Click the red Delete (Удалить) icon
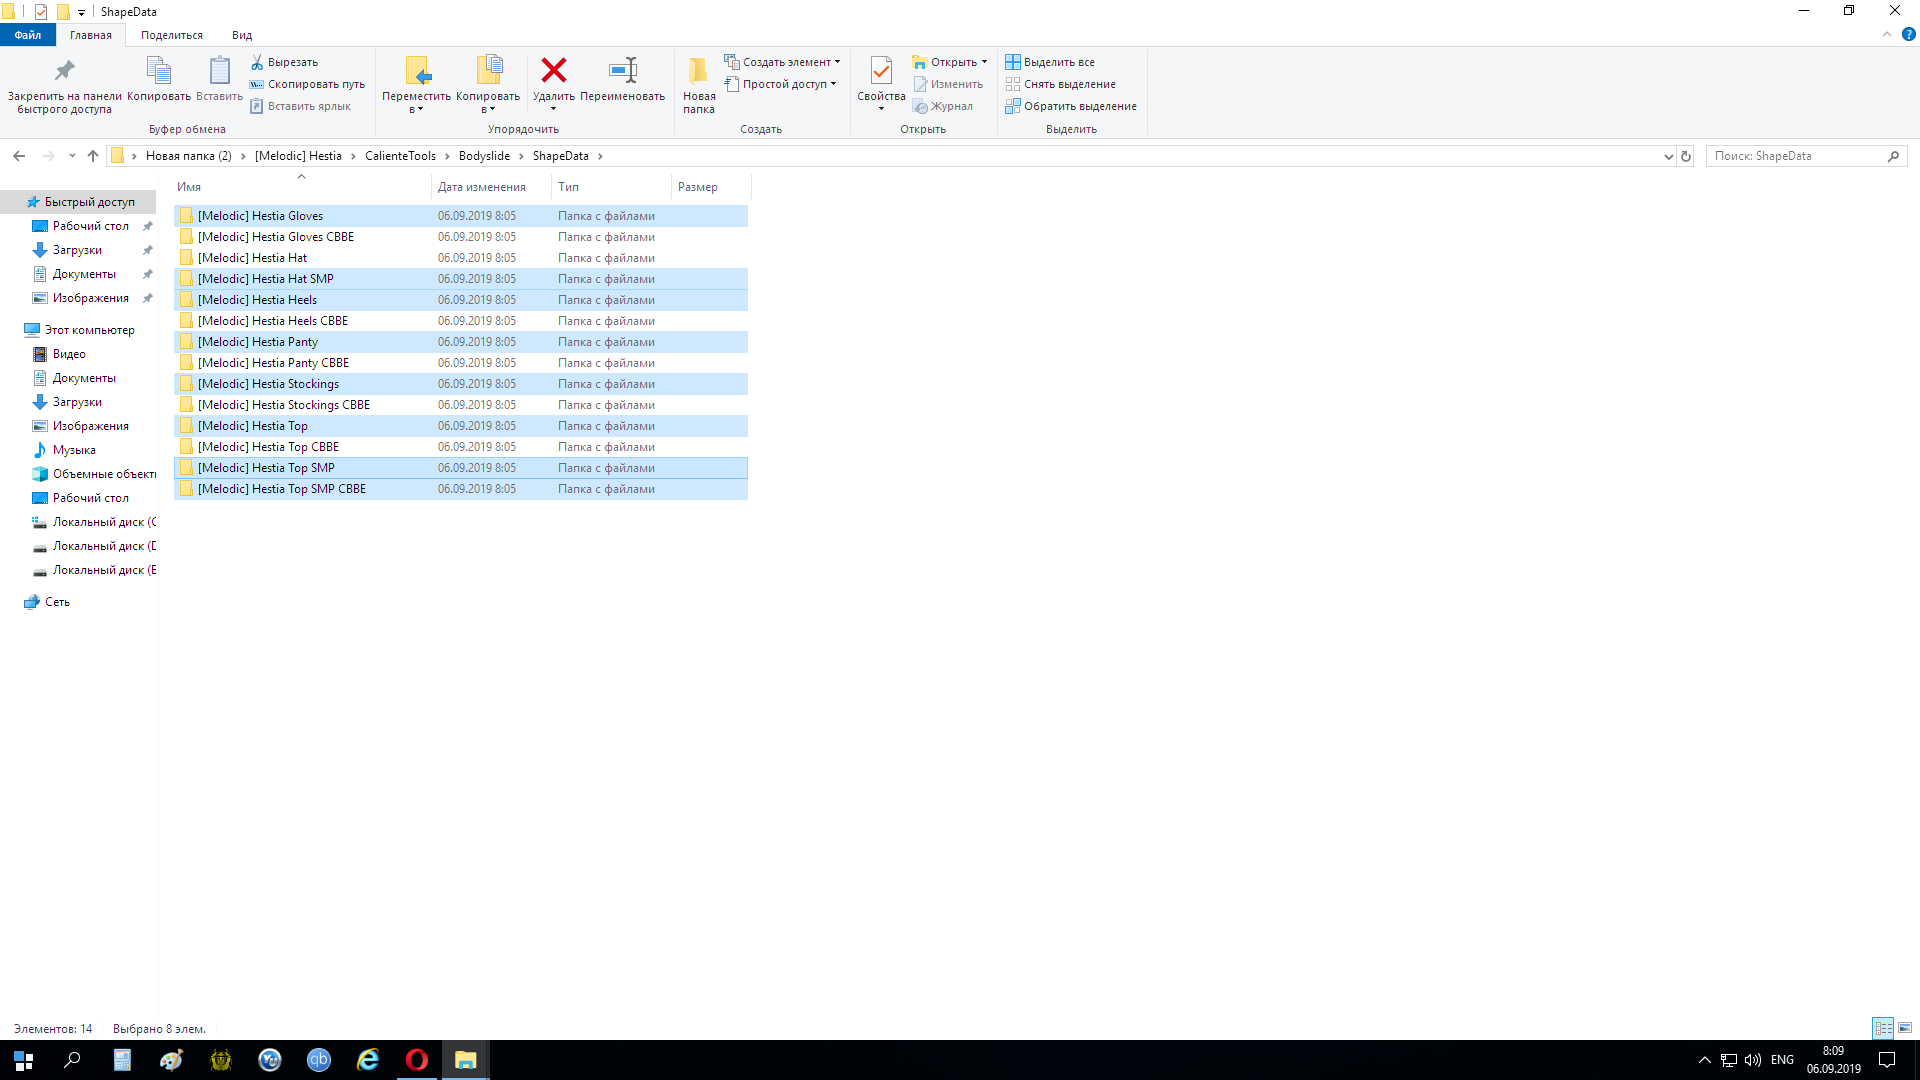The width and height of the screenshot is (1920, 1080). pos(553,70)
